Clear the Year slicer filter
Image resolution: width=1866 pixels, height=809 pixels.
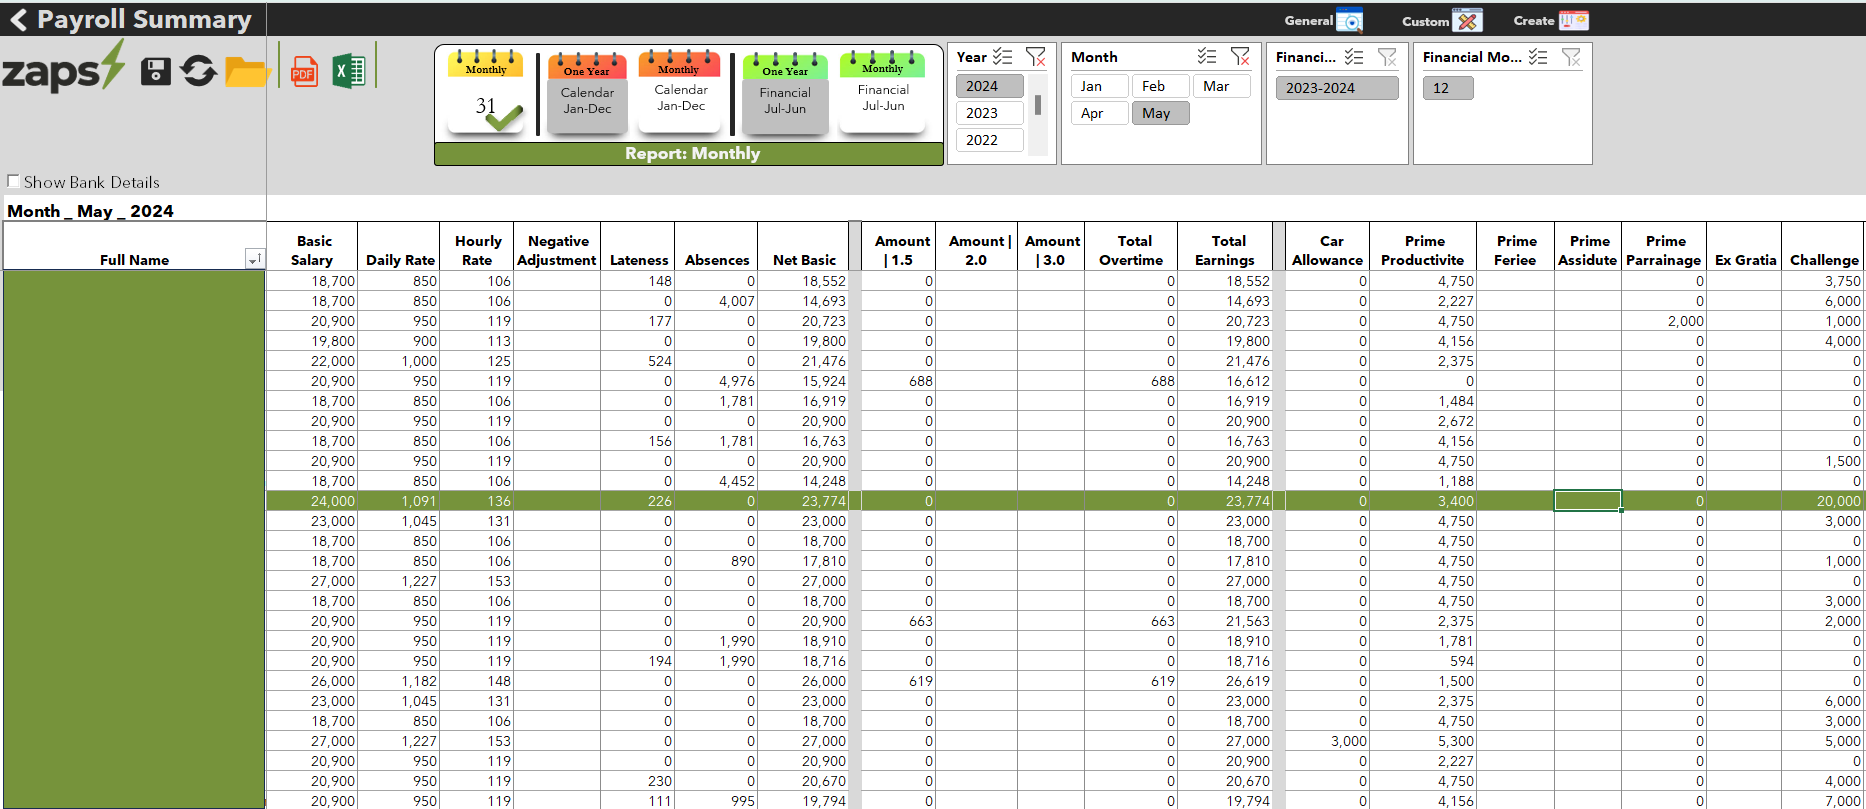[1036, 57]
